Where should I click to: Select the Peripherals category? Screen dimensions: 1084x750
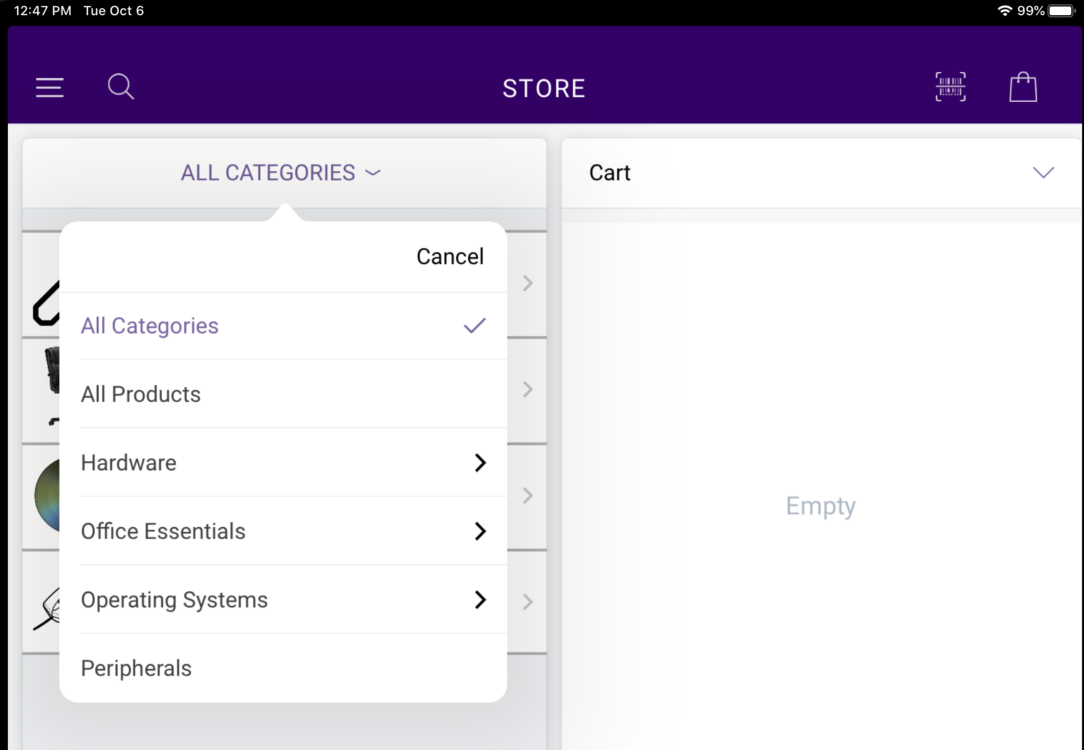point(136,668)
